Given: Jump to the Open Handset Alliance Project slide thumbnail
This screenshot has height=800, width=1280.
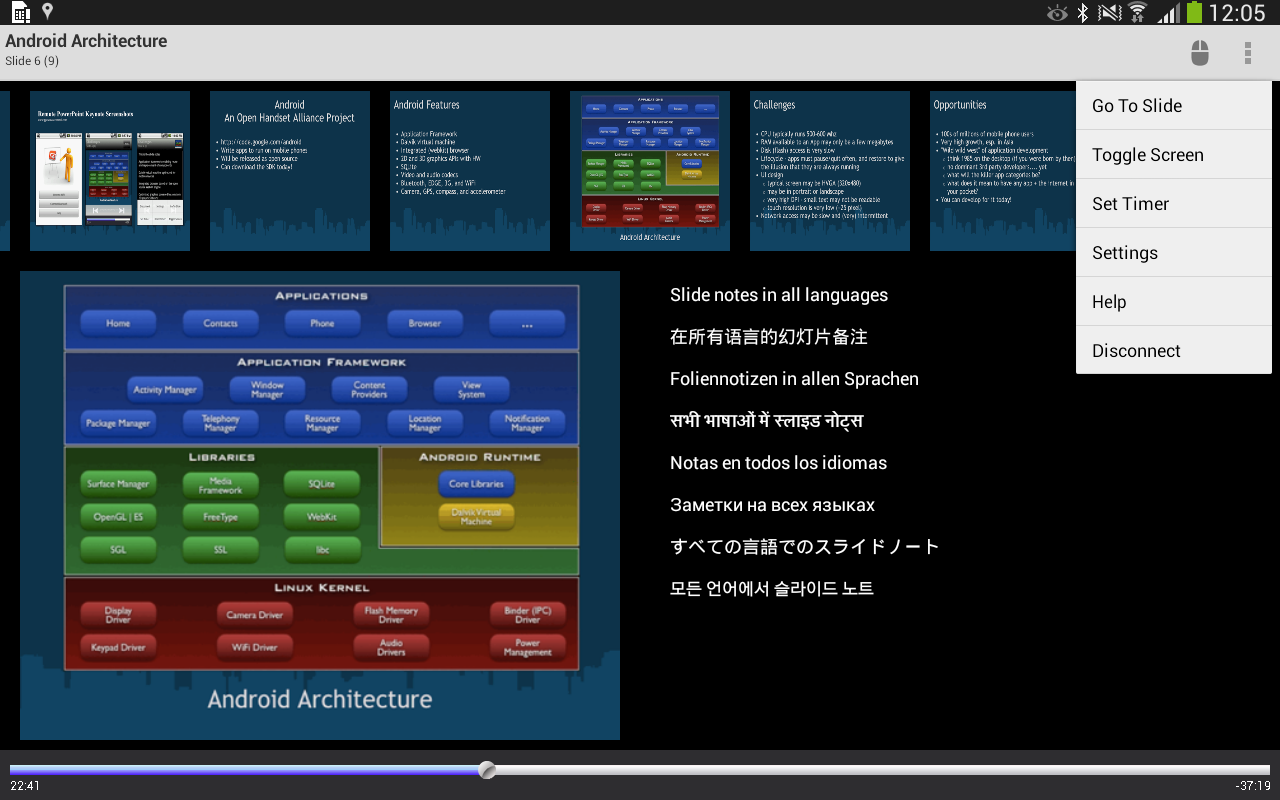Looking at the screenshot, I should tap(290, 171).
